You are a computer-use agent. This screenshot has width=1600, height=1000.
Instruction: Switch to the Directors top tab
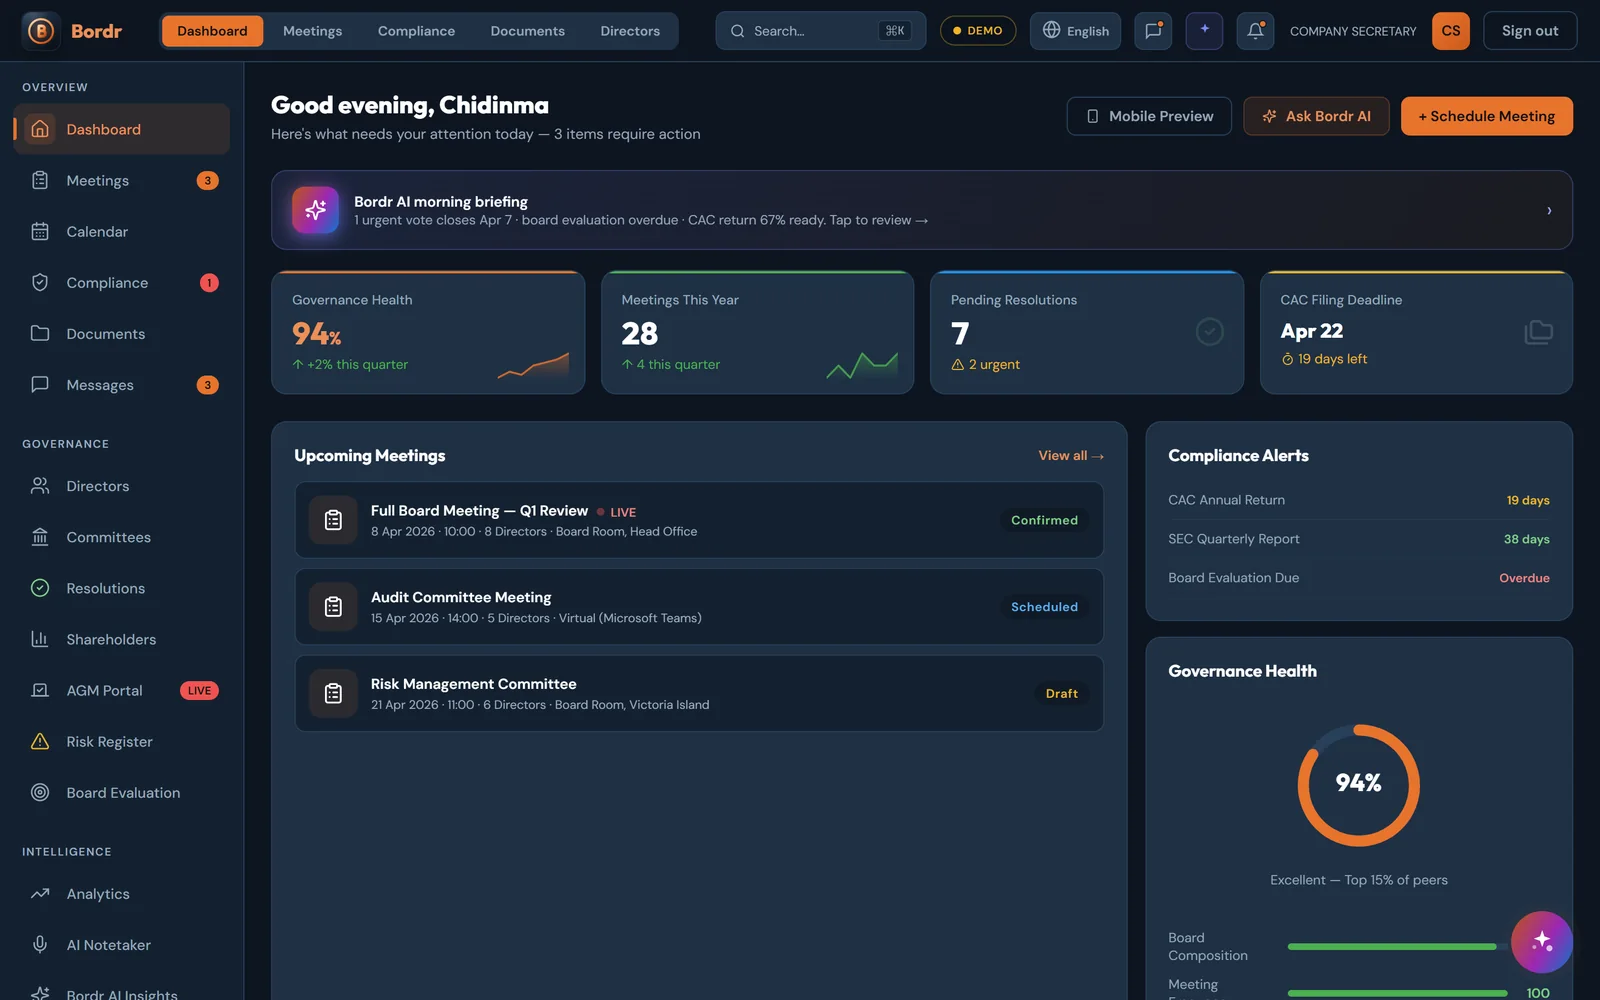630,31
